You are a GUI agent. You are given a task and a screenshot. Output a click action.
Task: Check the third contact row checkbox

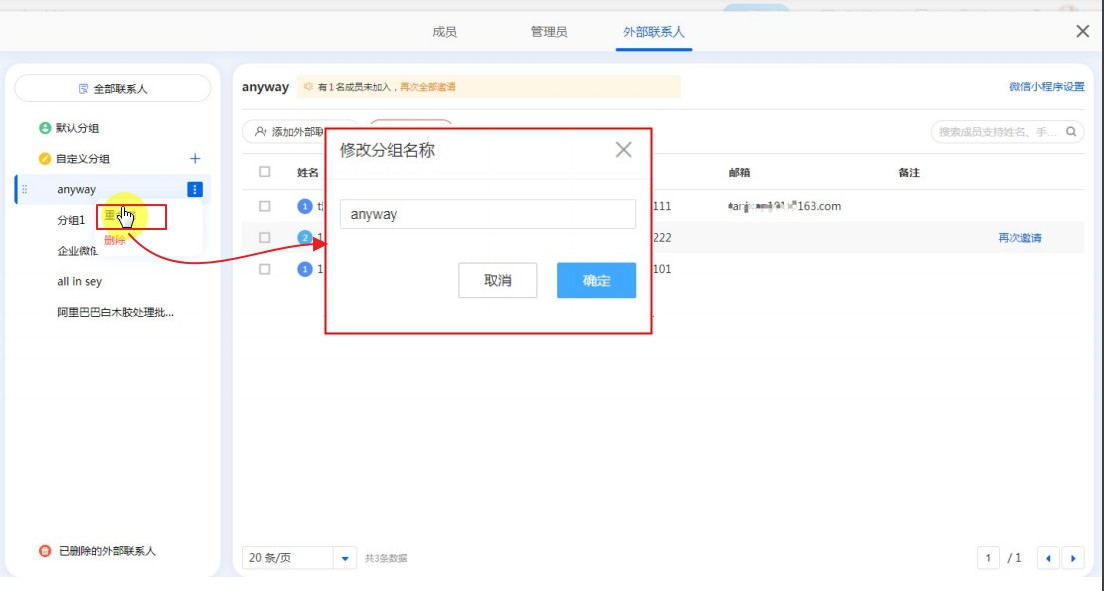click(x=265, y=269)
